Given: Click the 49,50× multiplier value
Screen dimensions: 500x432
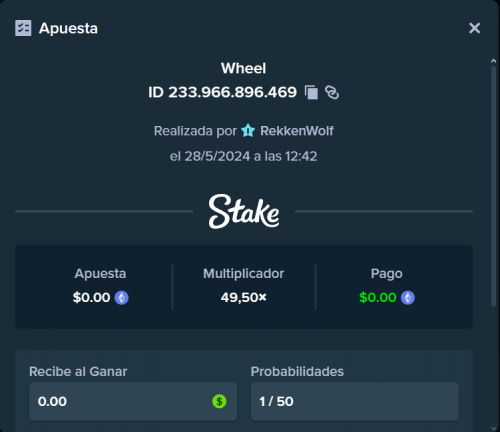Looking at the screenshot, I should coord(244,297).
